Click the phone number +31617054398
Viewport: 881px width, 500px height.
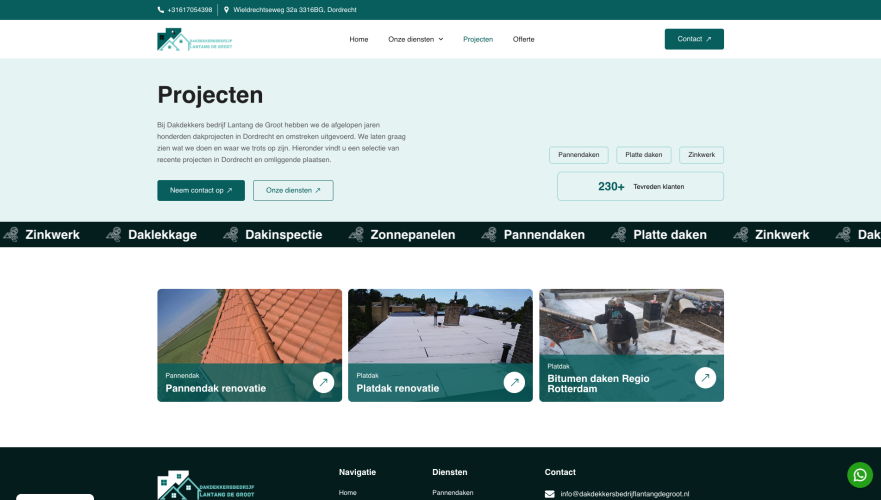[x=190, y=10]
